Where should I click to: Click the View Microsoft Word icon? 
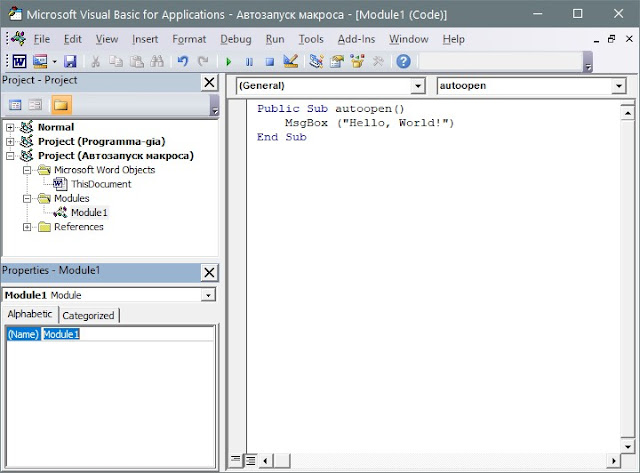tap(19, 62)
